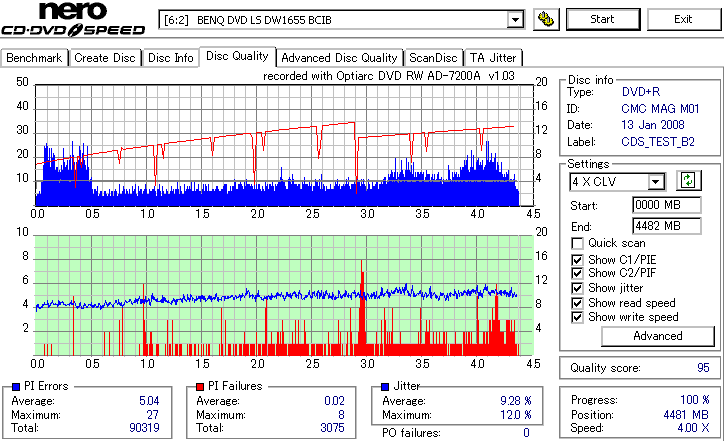Click the refresh icon beside the speed selector
The height and width of the screenshot is (441, 724).
click(x=688, y=180)
